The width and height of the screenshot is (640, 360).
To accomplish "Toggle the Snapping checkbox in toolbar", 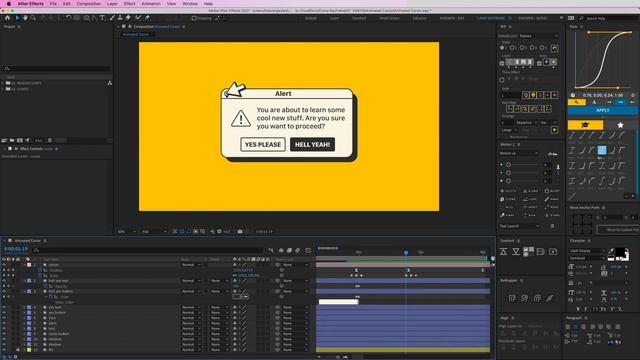I will pos(194,18).
